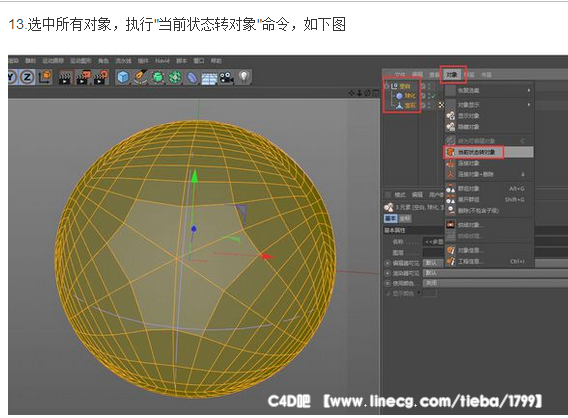Click the 显示对象 icon in Object menu
This screenshot has height=418, width=568.
450,116
